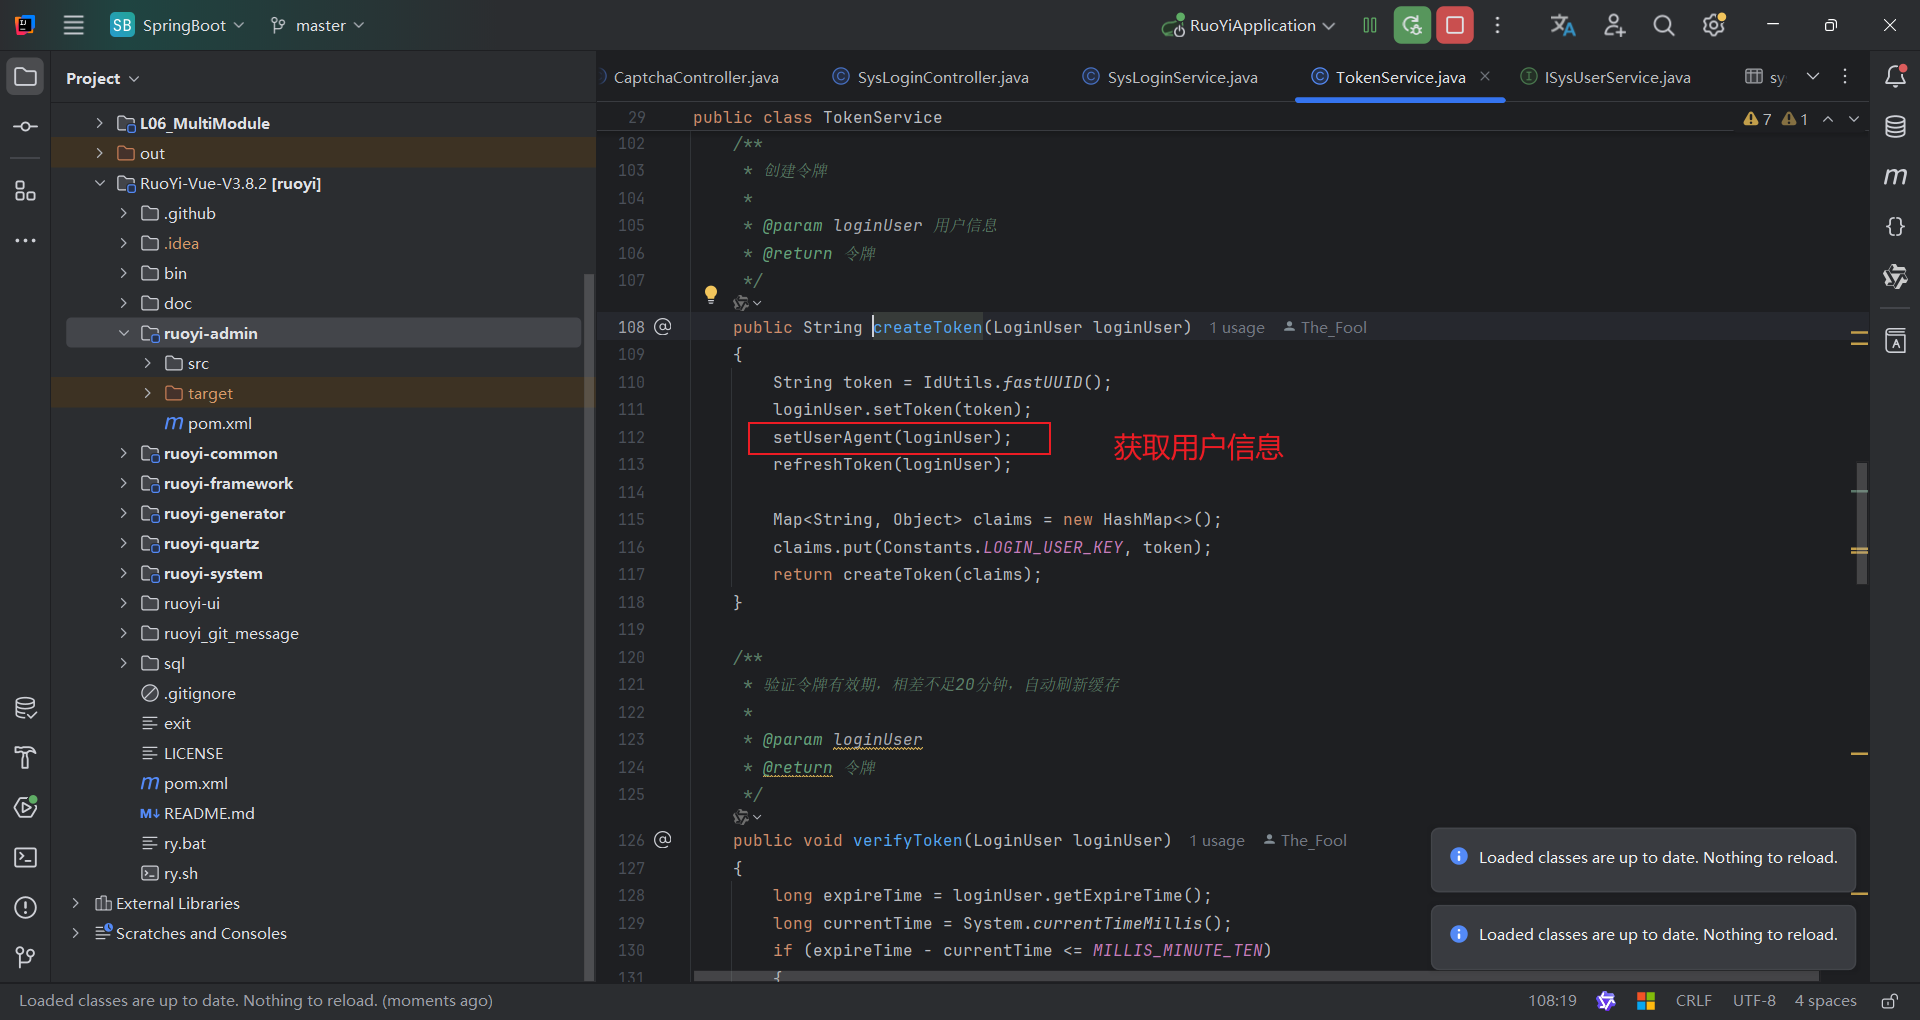Viewport: 1920px width, 1020px height.
Task: Click the editor vertical scrollbar
Action: [x=1860, y=523]
